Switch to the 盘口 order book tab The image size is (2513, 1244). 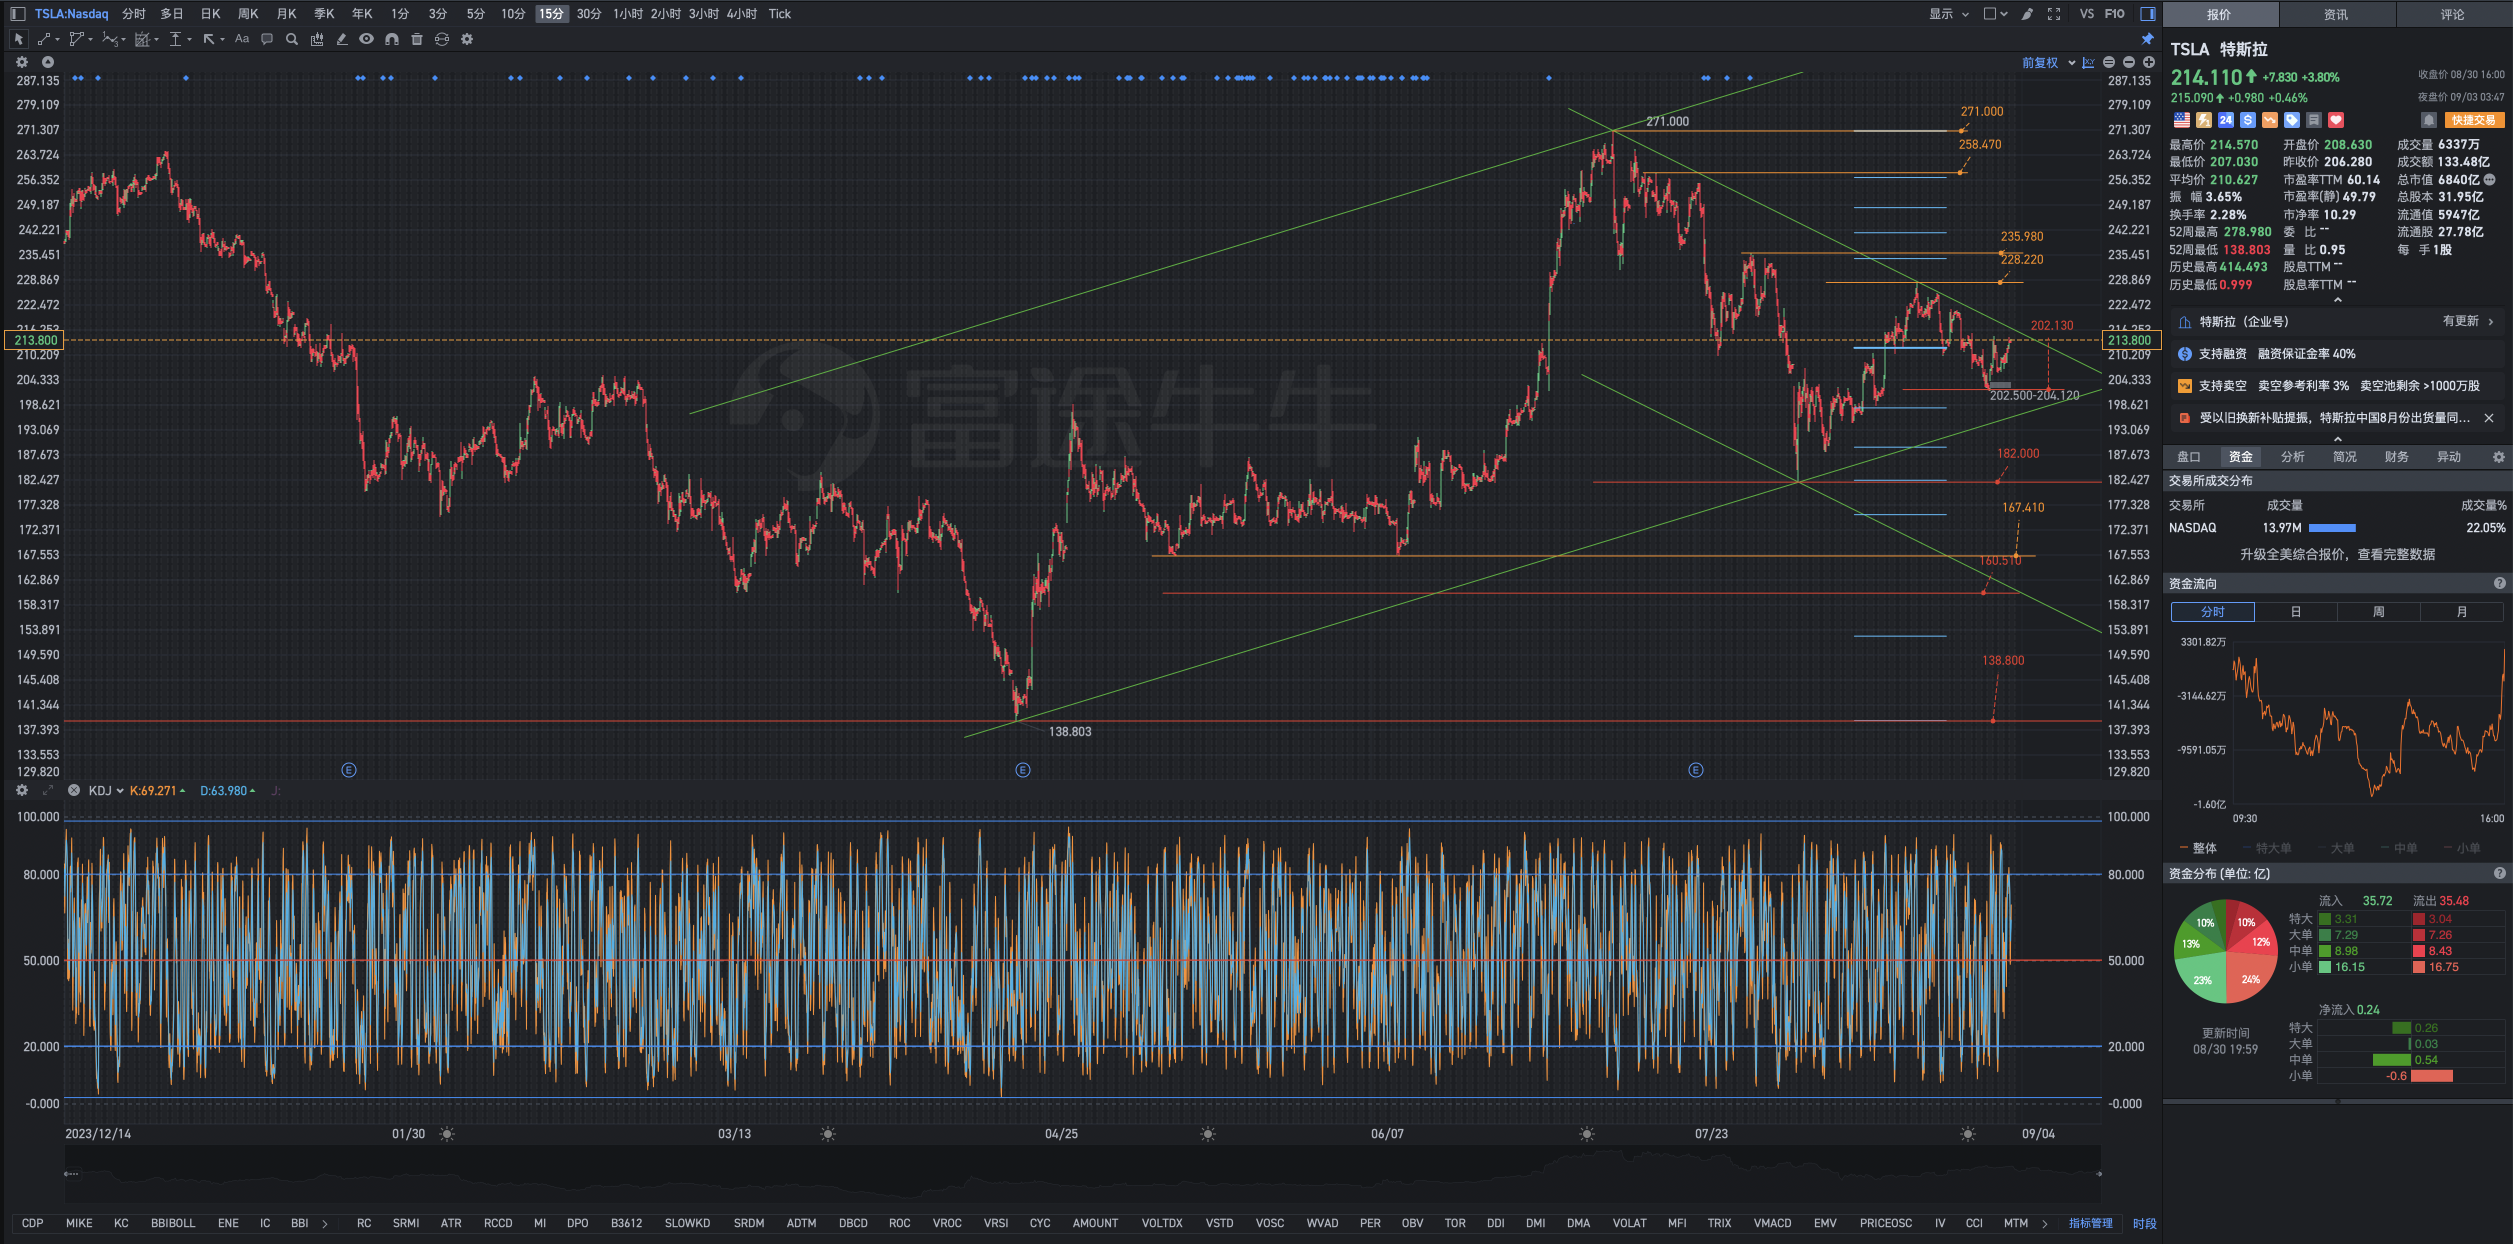(2189, 457)
